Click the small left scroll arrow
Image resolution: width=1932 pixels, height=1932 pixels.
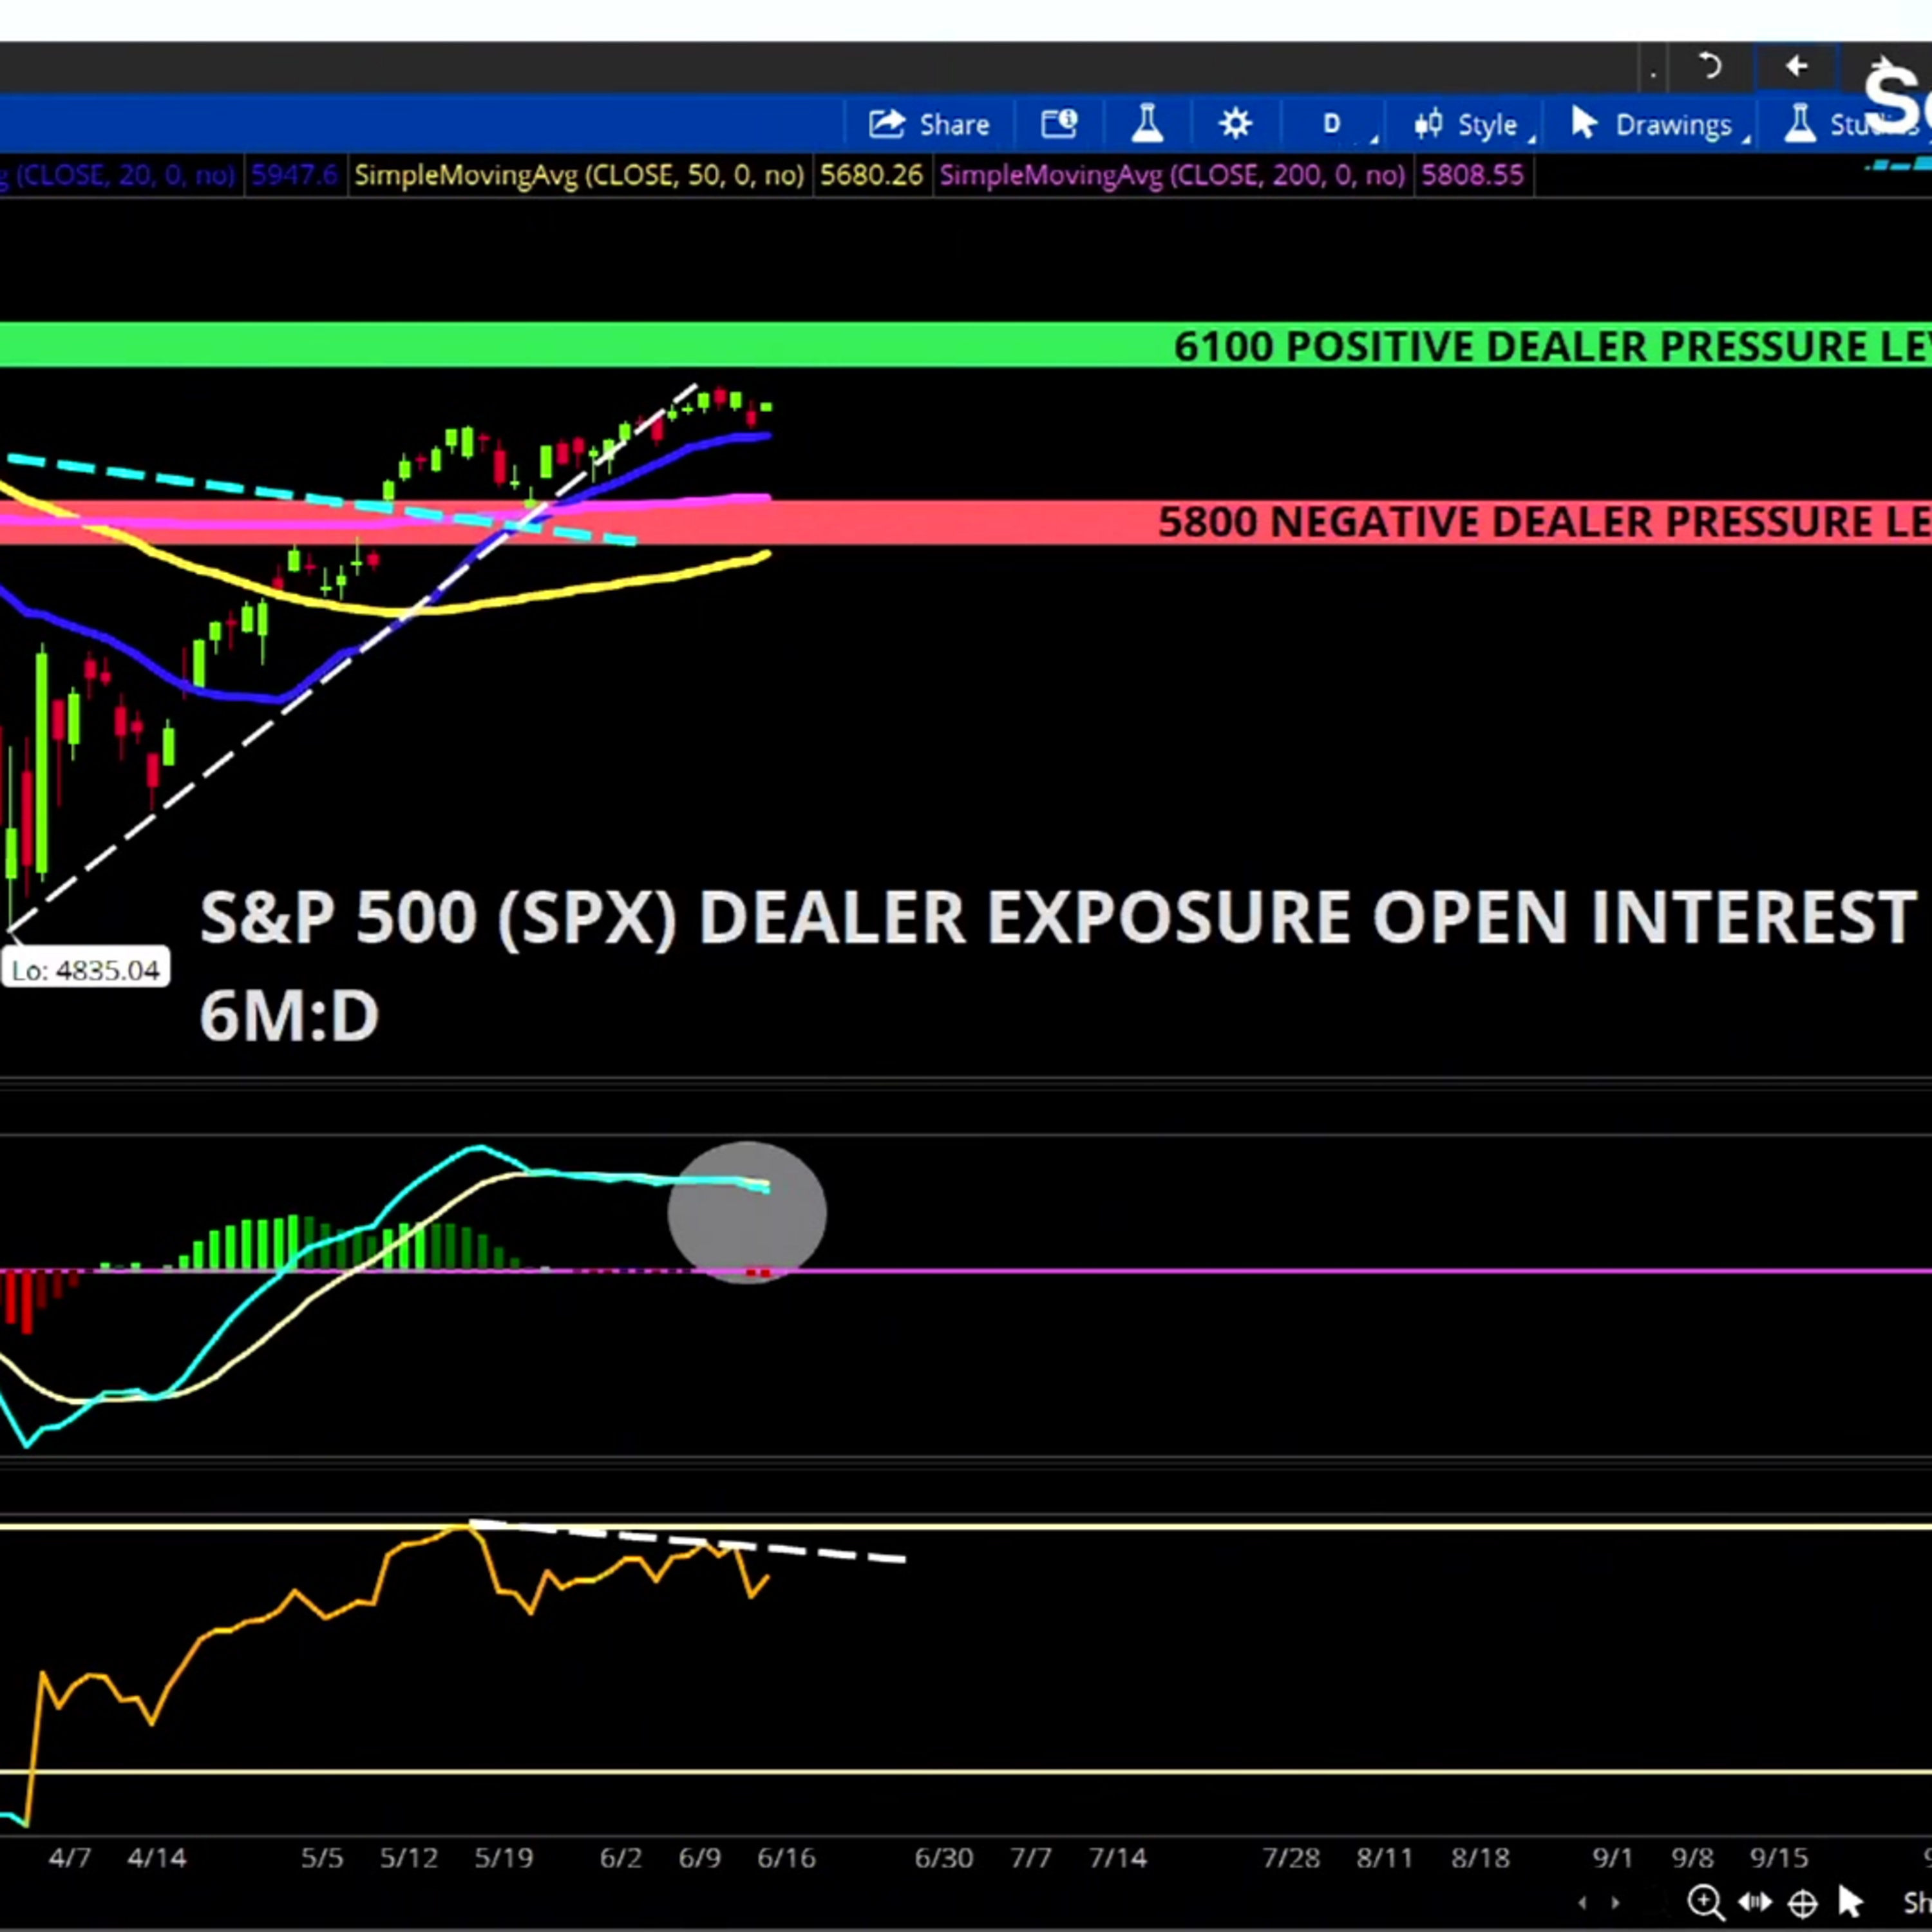click(x=1582, y=1903)
